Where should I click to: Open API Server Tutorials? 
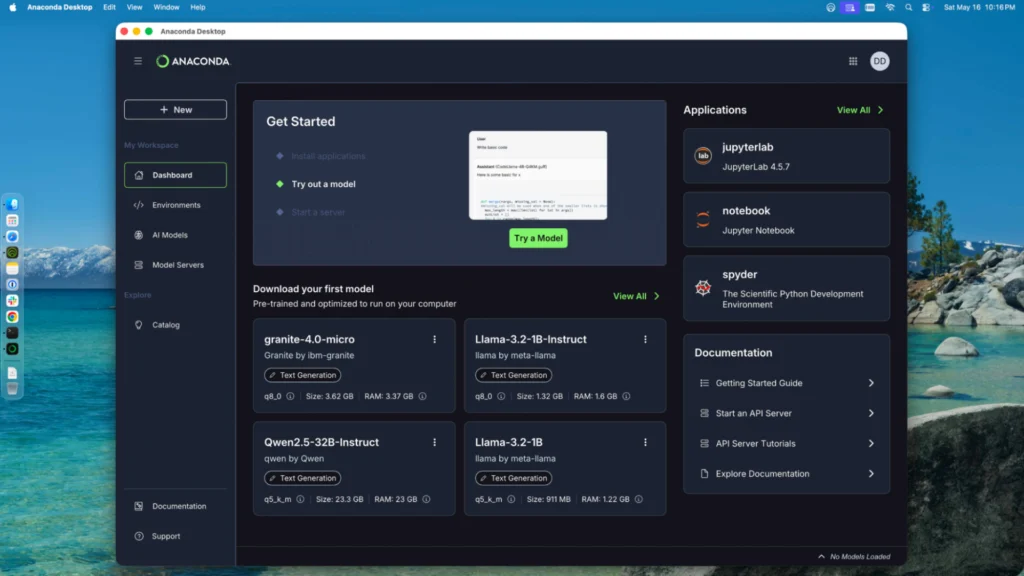(x=786, y=443)
